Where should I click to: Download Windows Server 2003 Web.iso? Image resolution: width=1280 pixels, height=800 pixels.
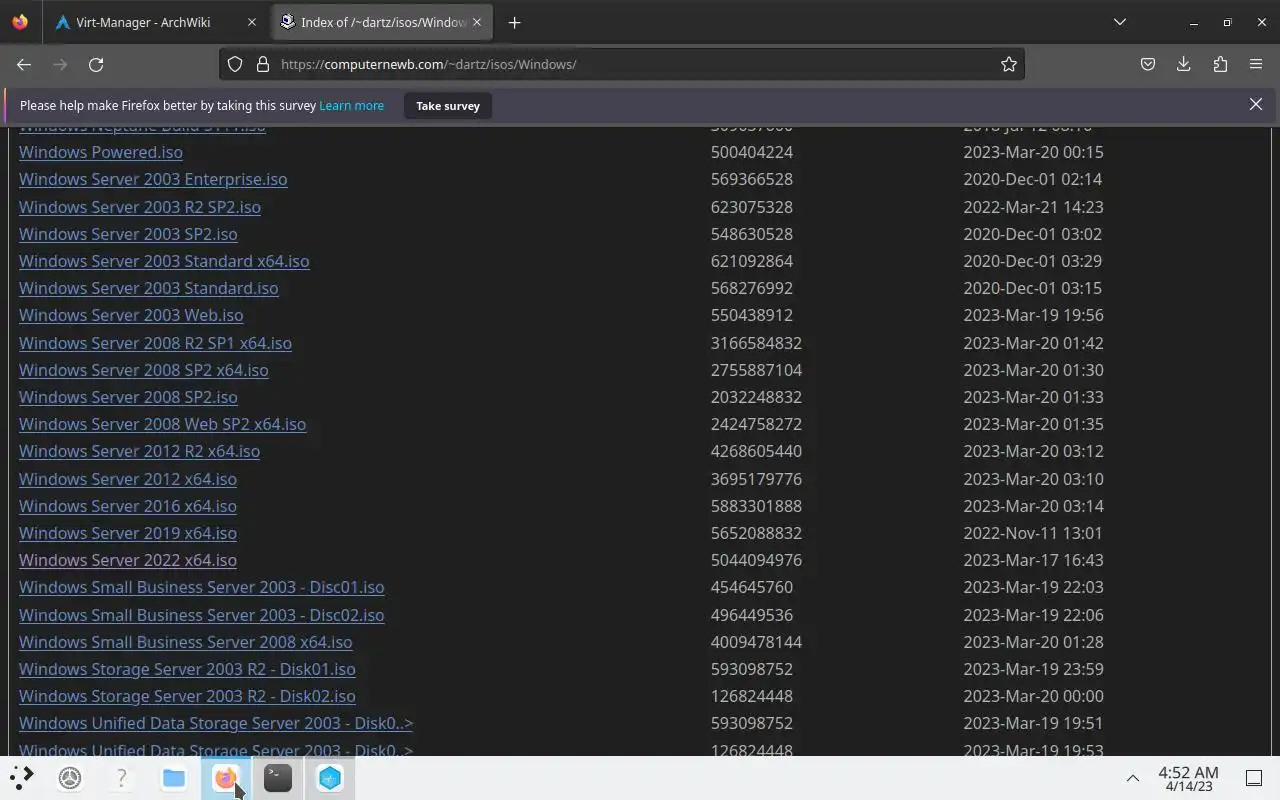pyautogui.click(x=131, y=315)
